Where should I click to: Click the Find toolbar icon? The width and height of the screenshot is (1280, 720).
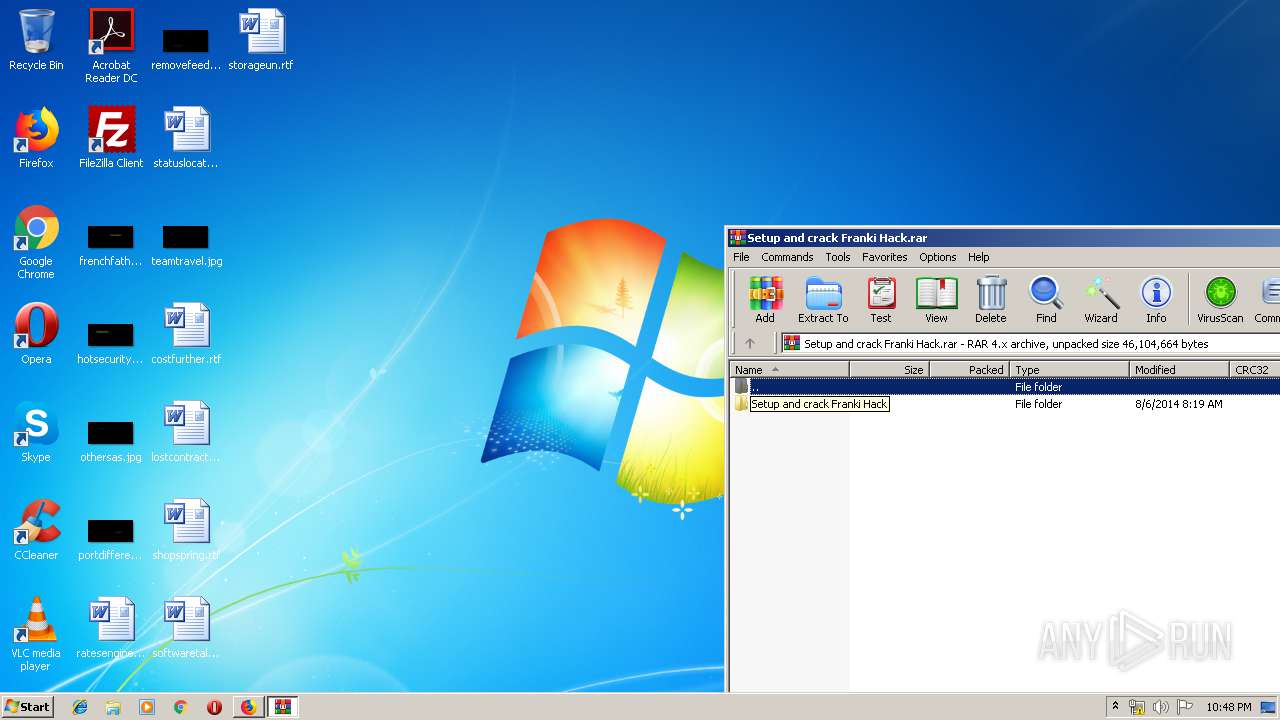pos(1046,300)
